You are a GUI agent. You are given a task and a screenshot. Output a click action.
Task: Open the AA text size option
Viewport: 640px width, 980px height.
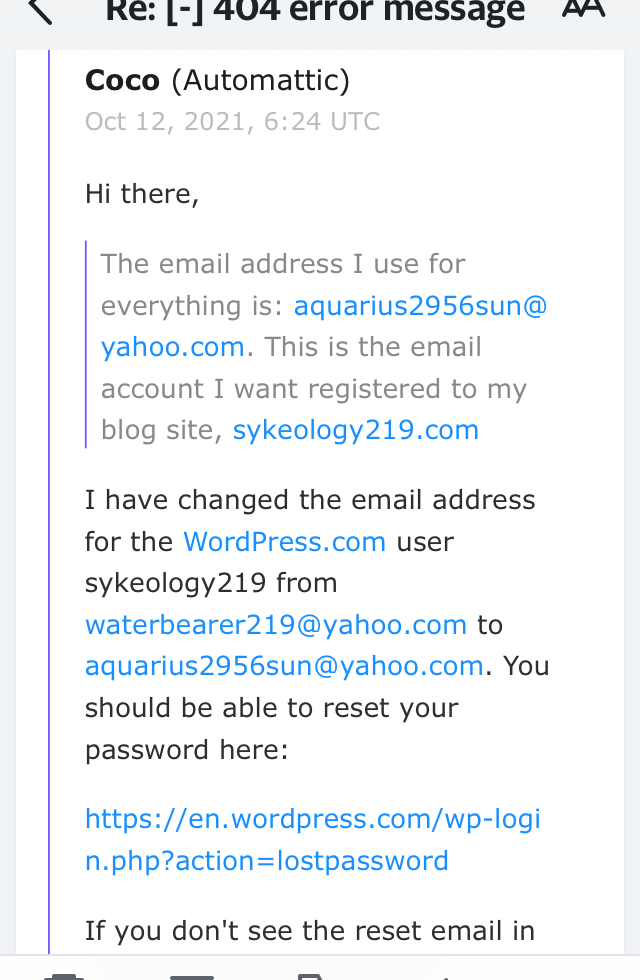coord(583,8)
